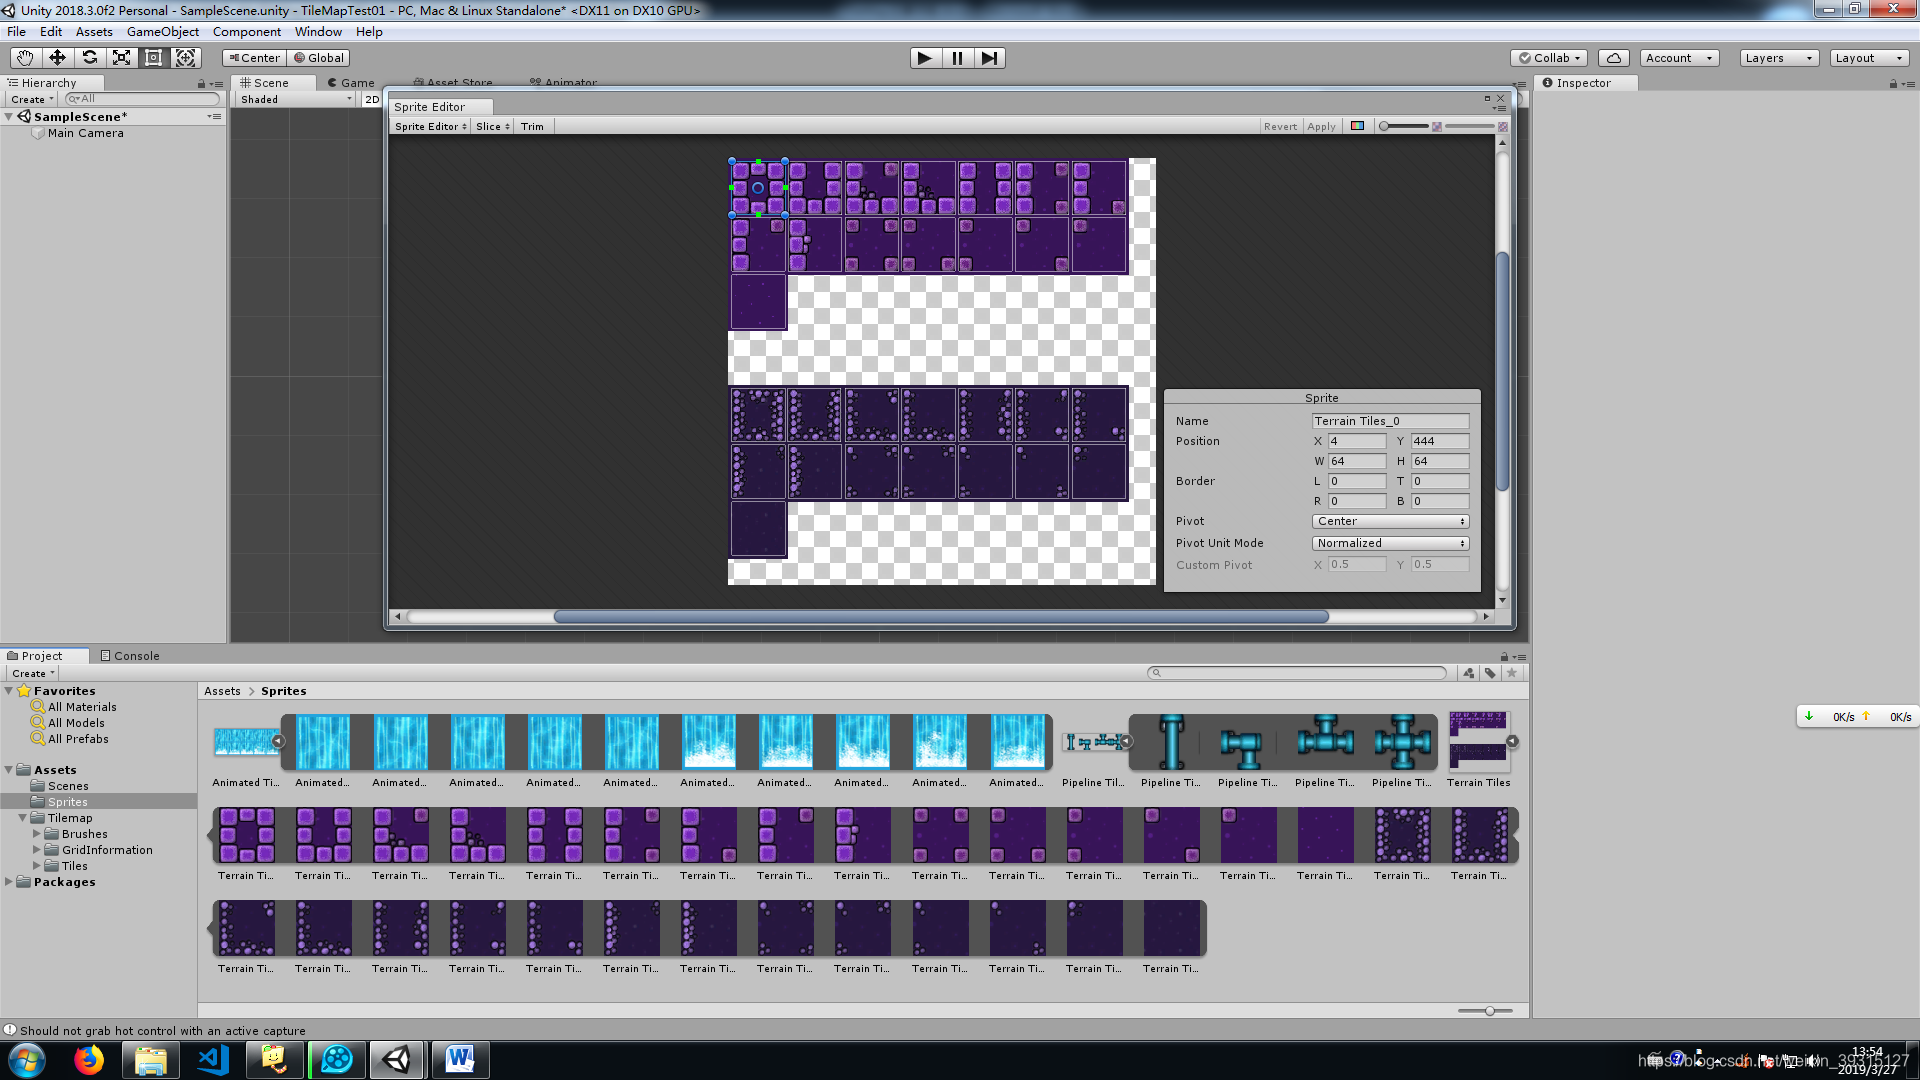Click the Step frame button
Screen dimensions: 1920x1080
[989, 58]
